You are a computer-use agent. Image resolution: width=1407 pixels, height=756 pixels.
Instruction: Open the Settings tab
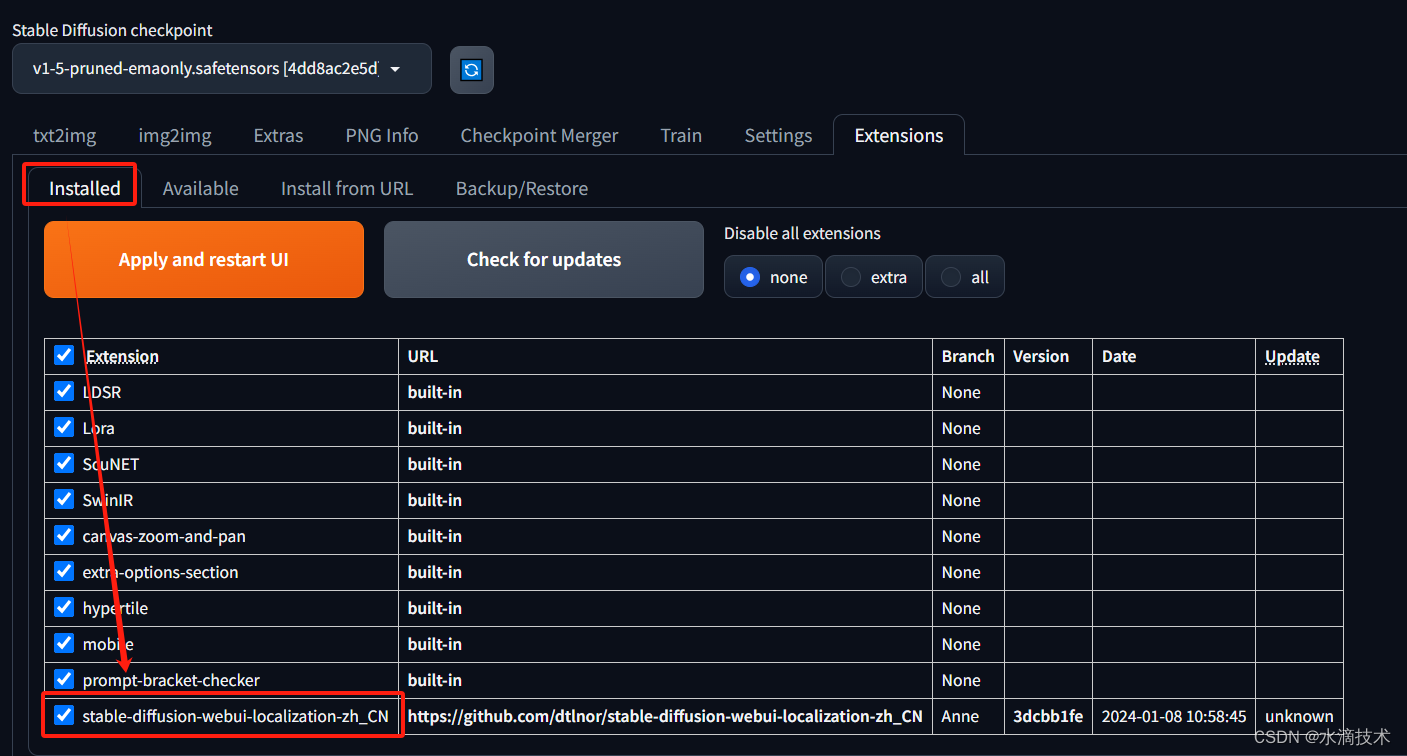tap(778, 135)
